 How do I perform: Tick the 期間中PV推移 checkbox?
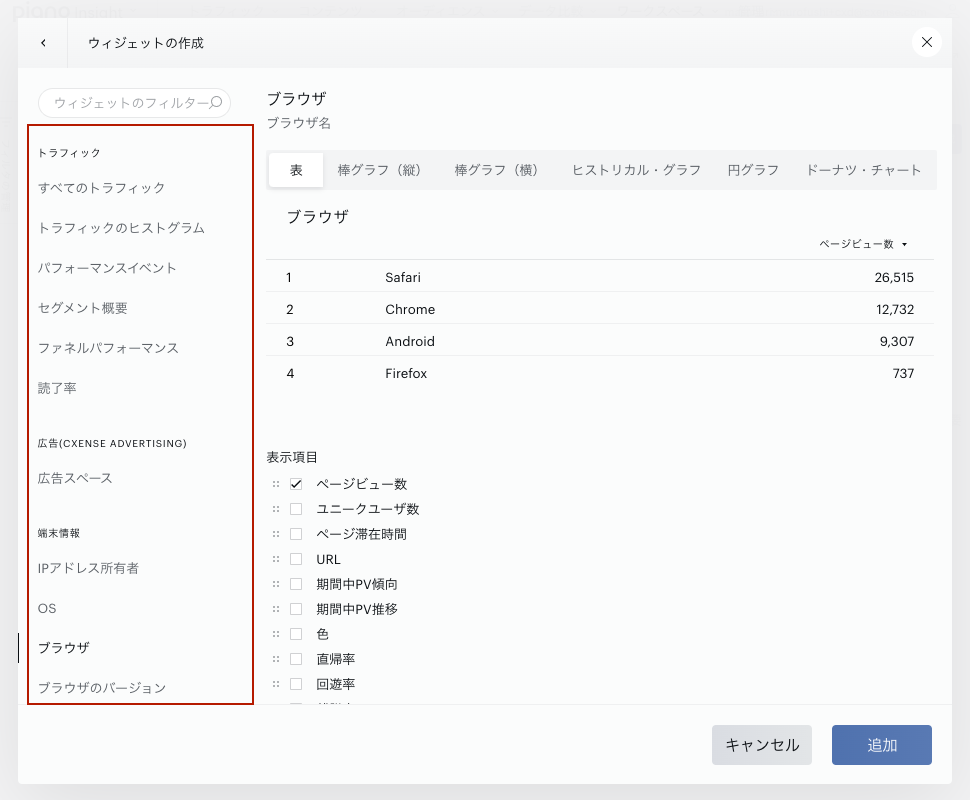296,609
